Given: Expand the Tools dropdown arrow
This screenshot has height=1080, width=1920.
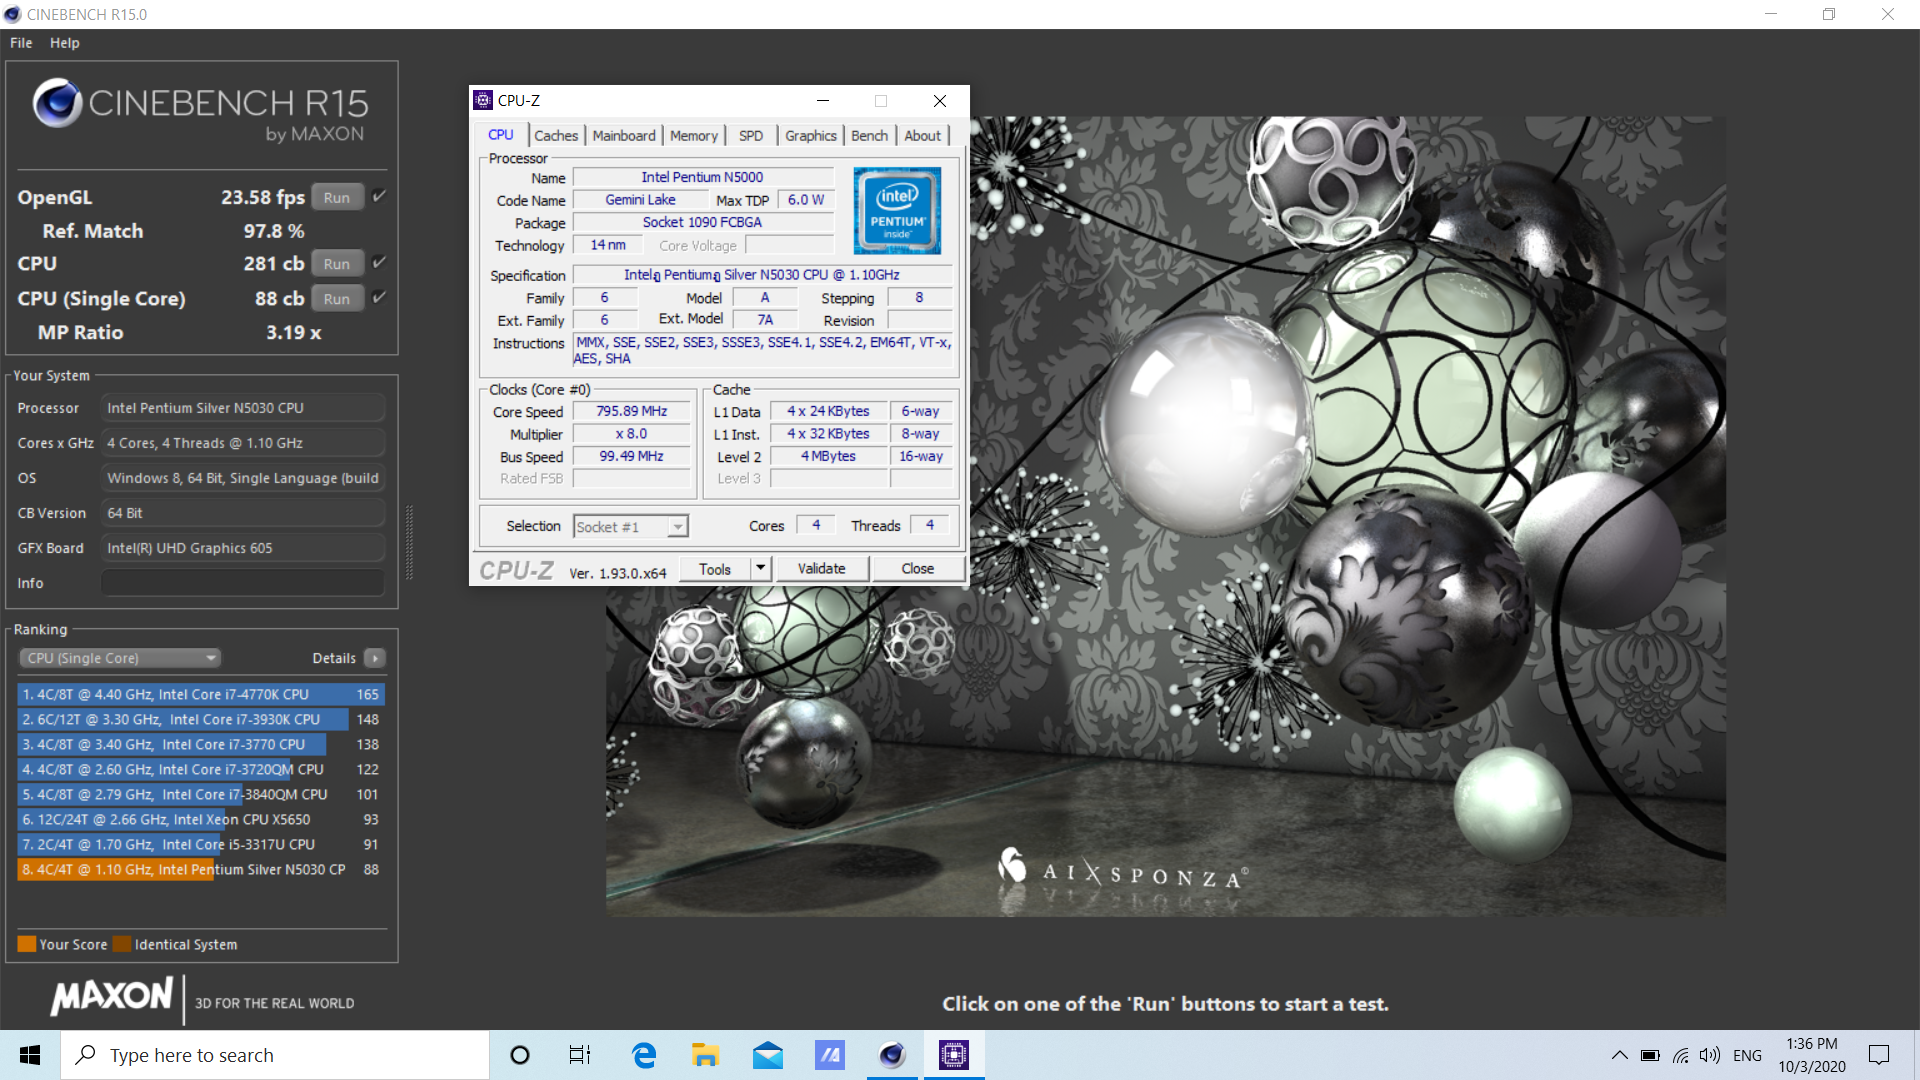Looking at the screenshot, I should pos(760,569).
